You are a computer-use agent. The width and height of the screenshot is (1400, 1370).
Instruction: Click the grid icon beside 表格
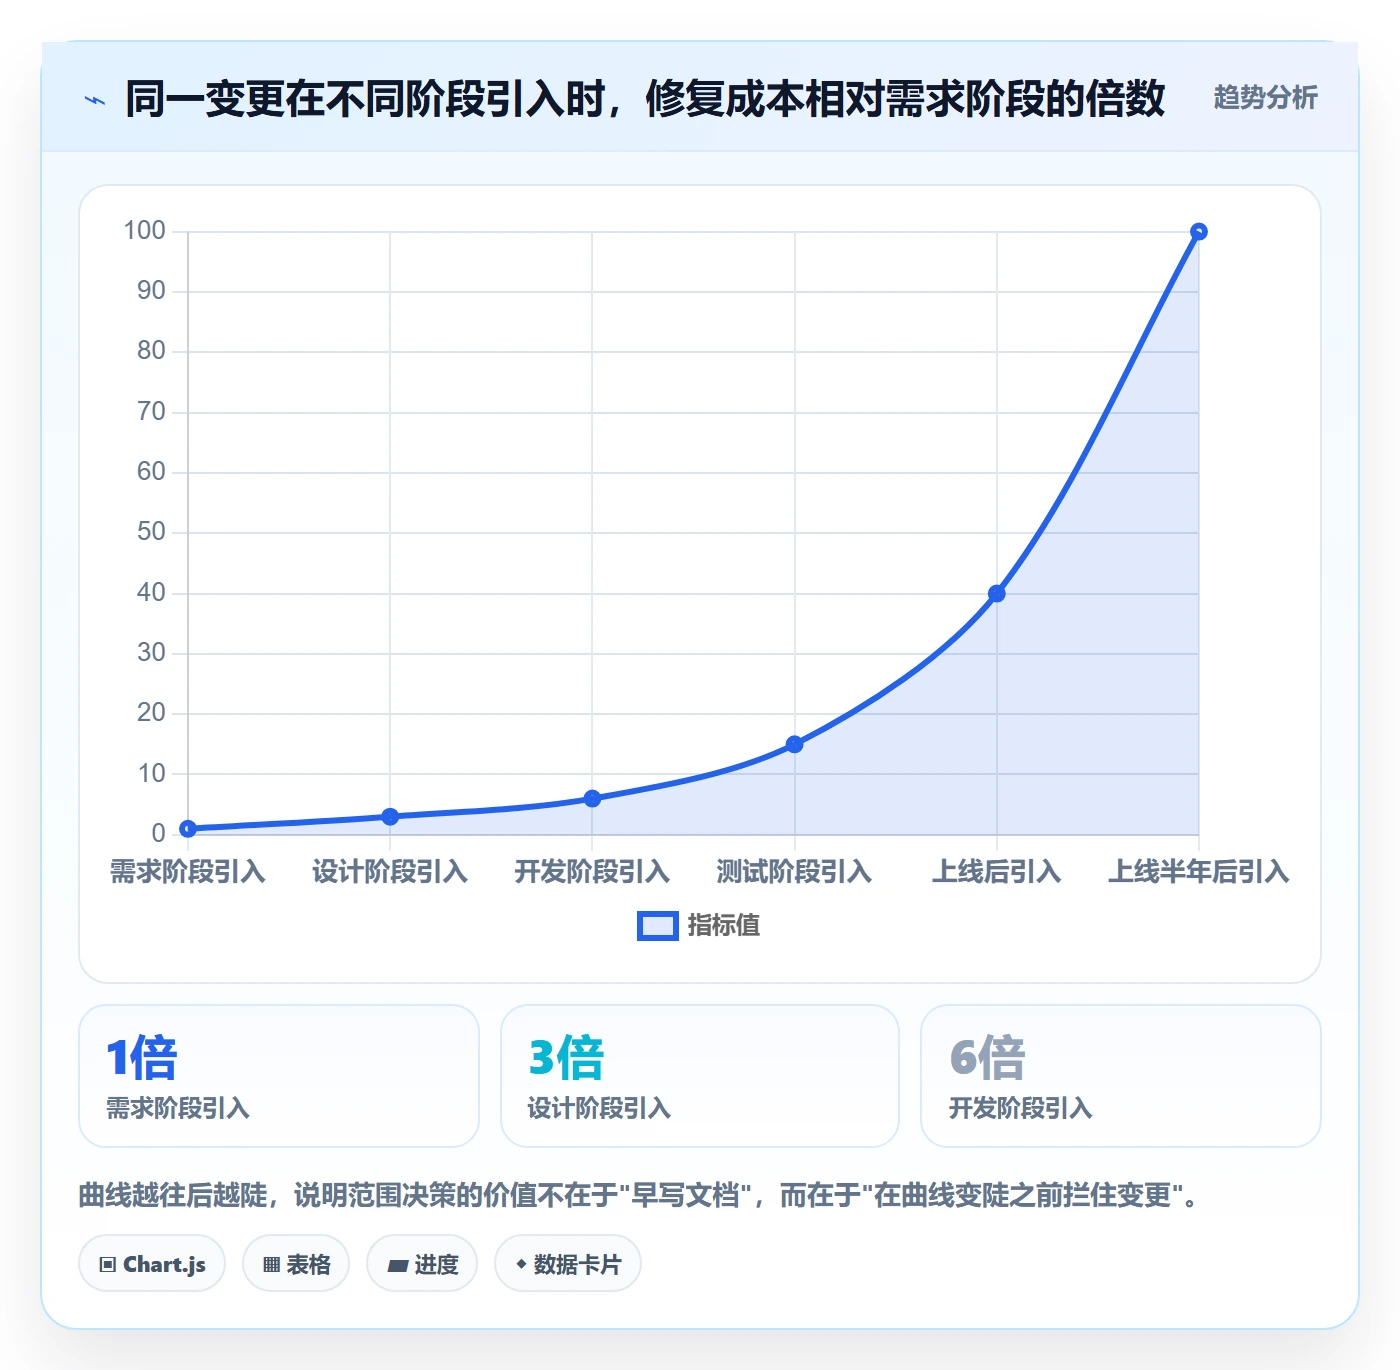[271, 1265]
